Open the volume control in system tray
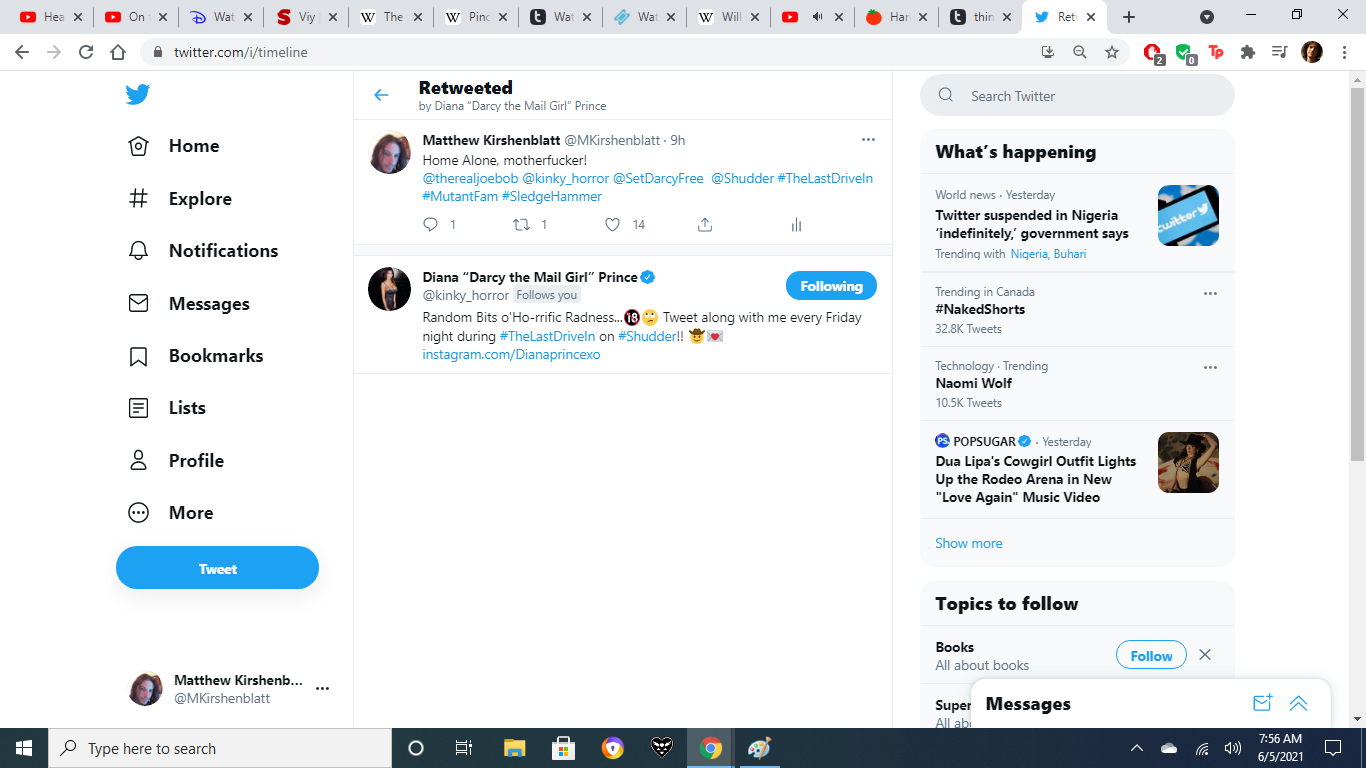 (x=1232, y=748)
